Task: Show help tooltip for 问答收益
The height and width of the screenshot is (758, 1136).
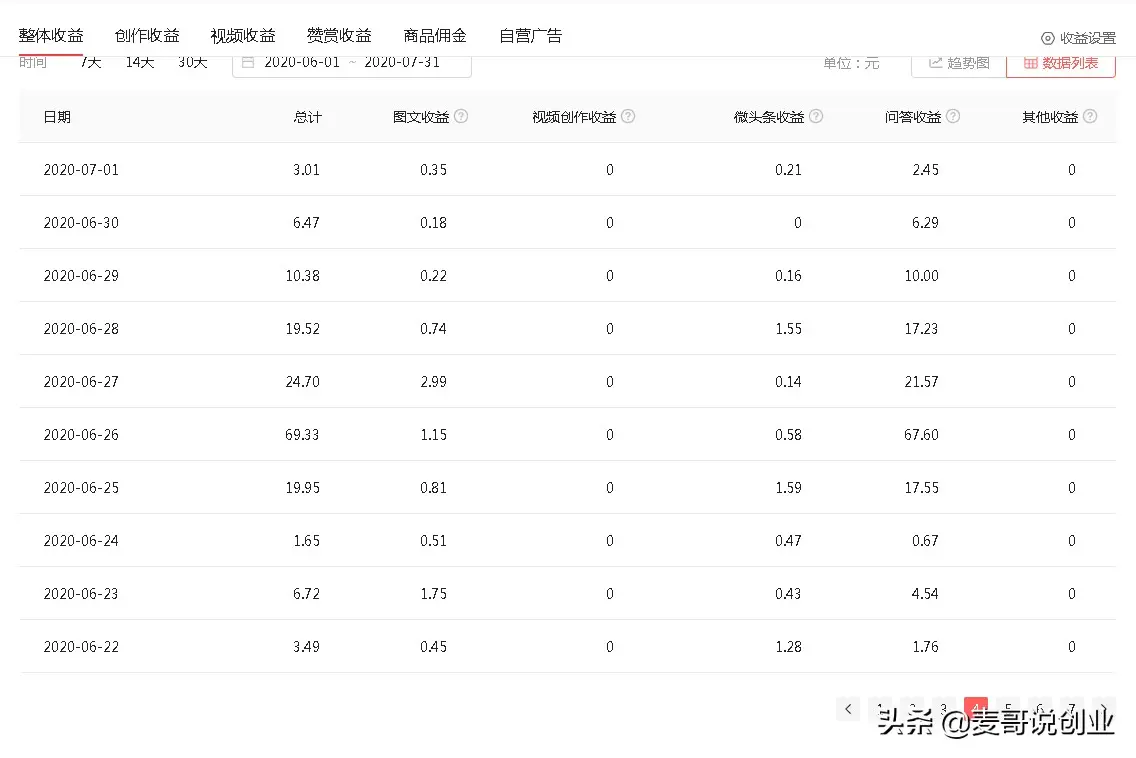Action: pos(953,116)
